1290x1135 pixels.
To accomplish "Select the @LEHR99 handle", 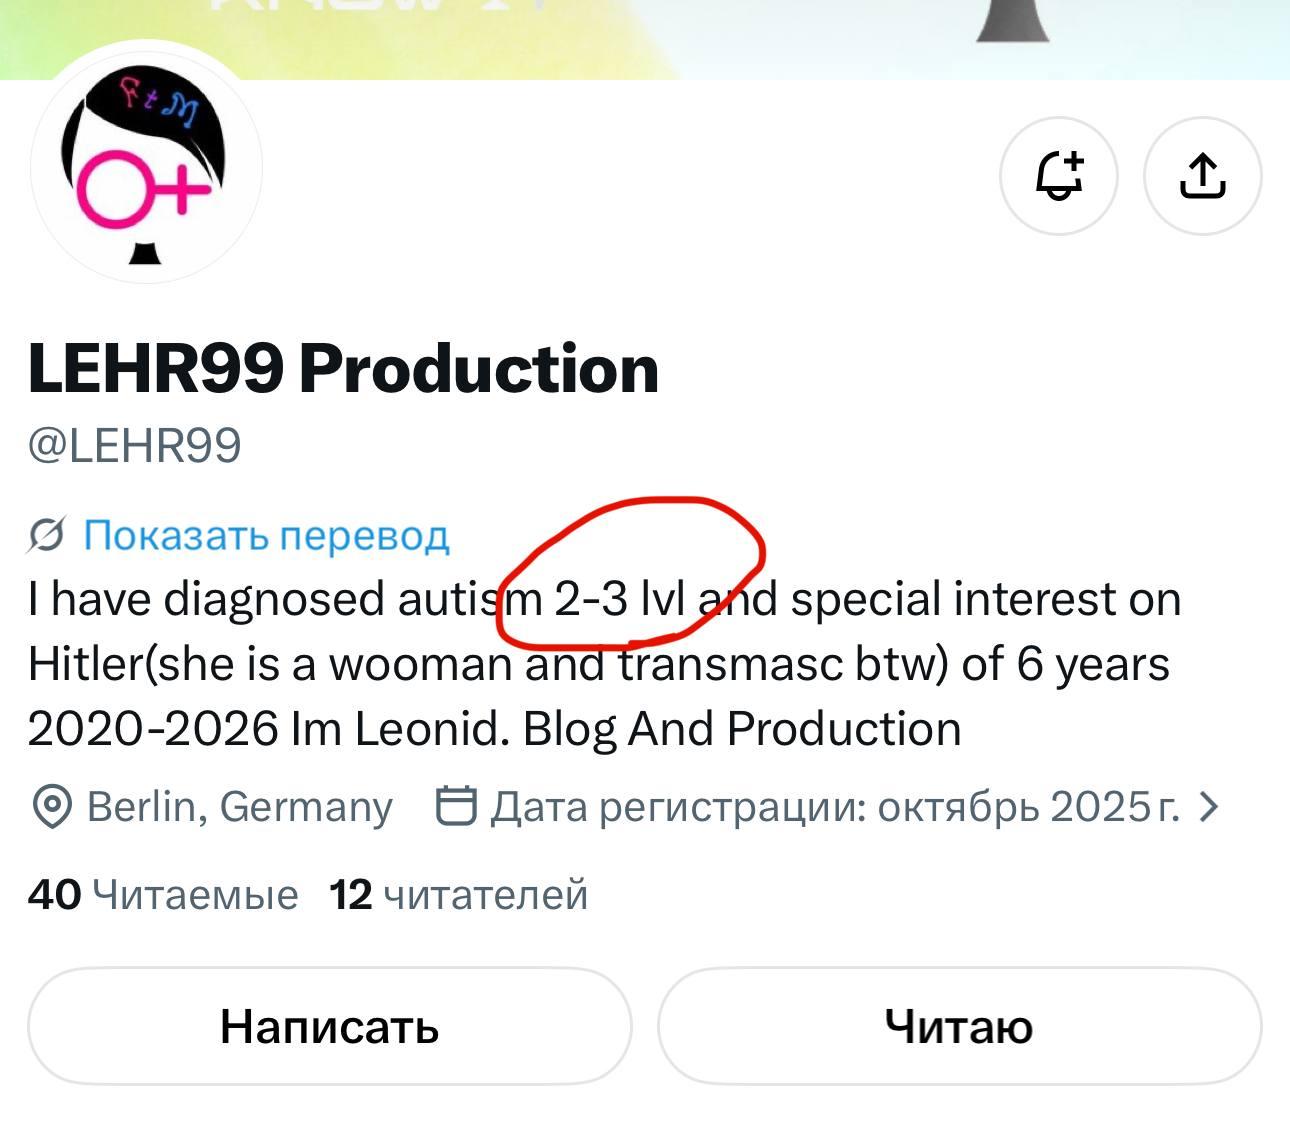I will [135, 445].
